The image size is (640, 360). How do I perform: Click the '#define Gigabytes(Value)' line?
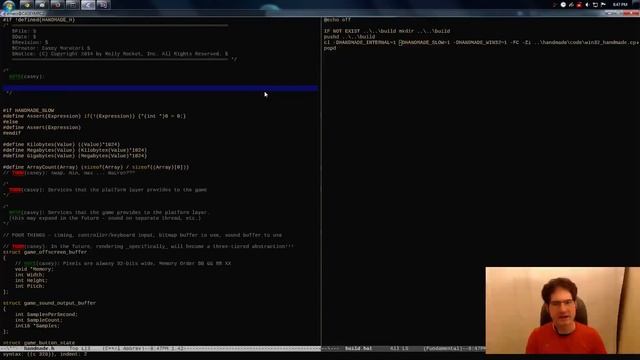pos(75,156)
